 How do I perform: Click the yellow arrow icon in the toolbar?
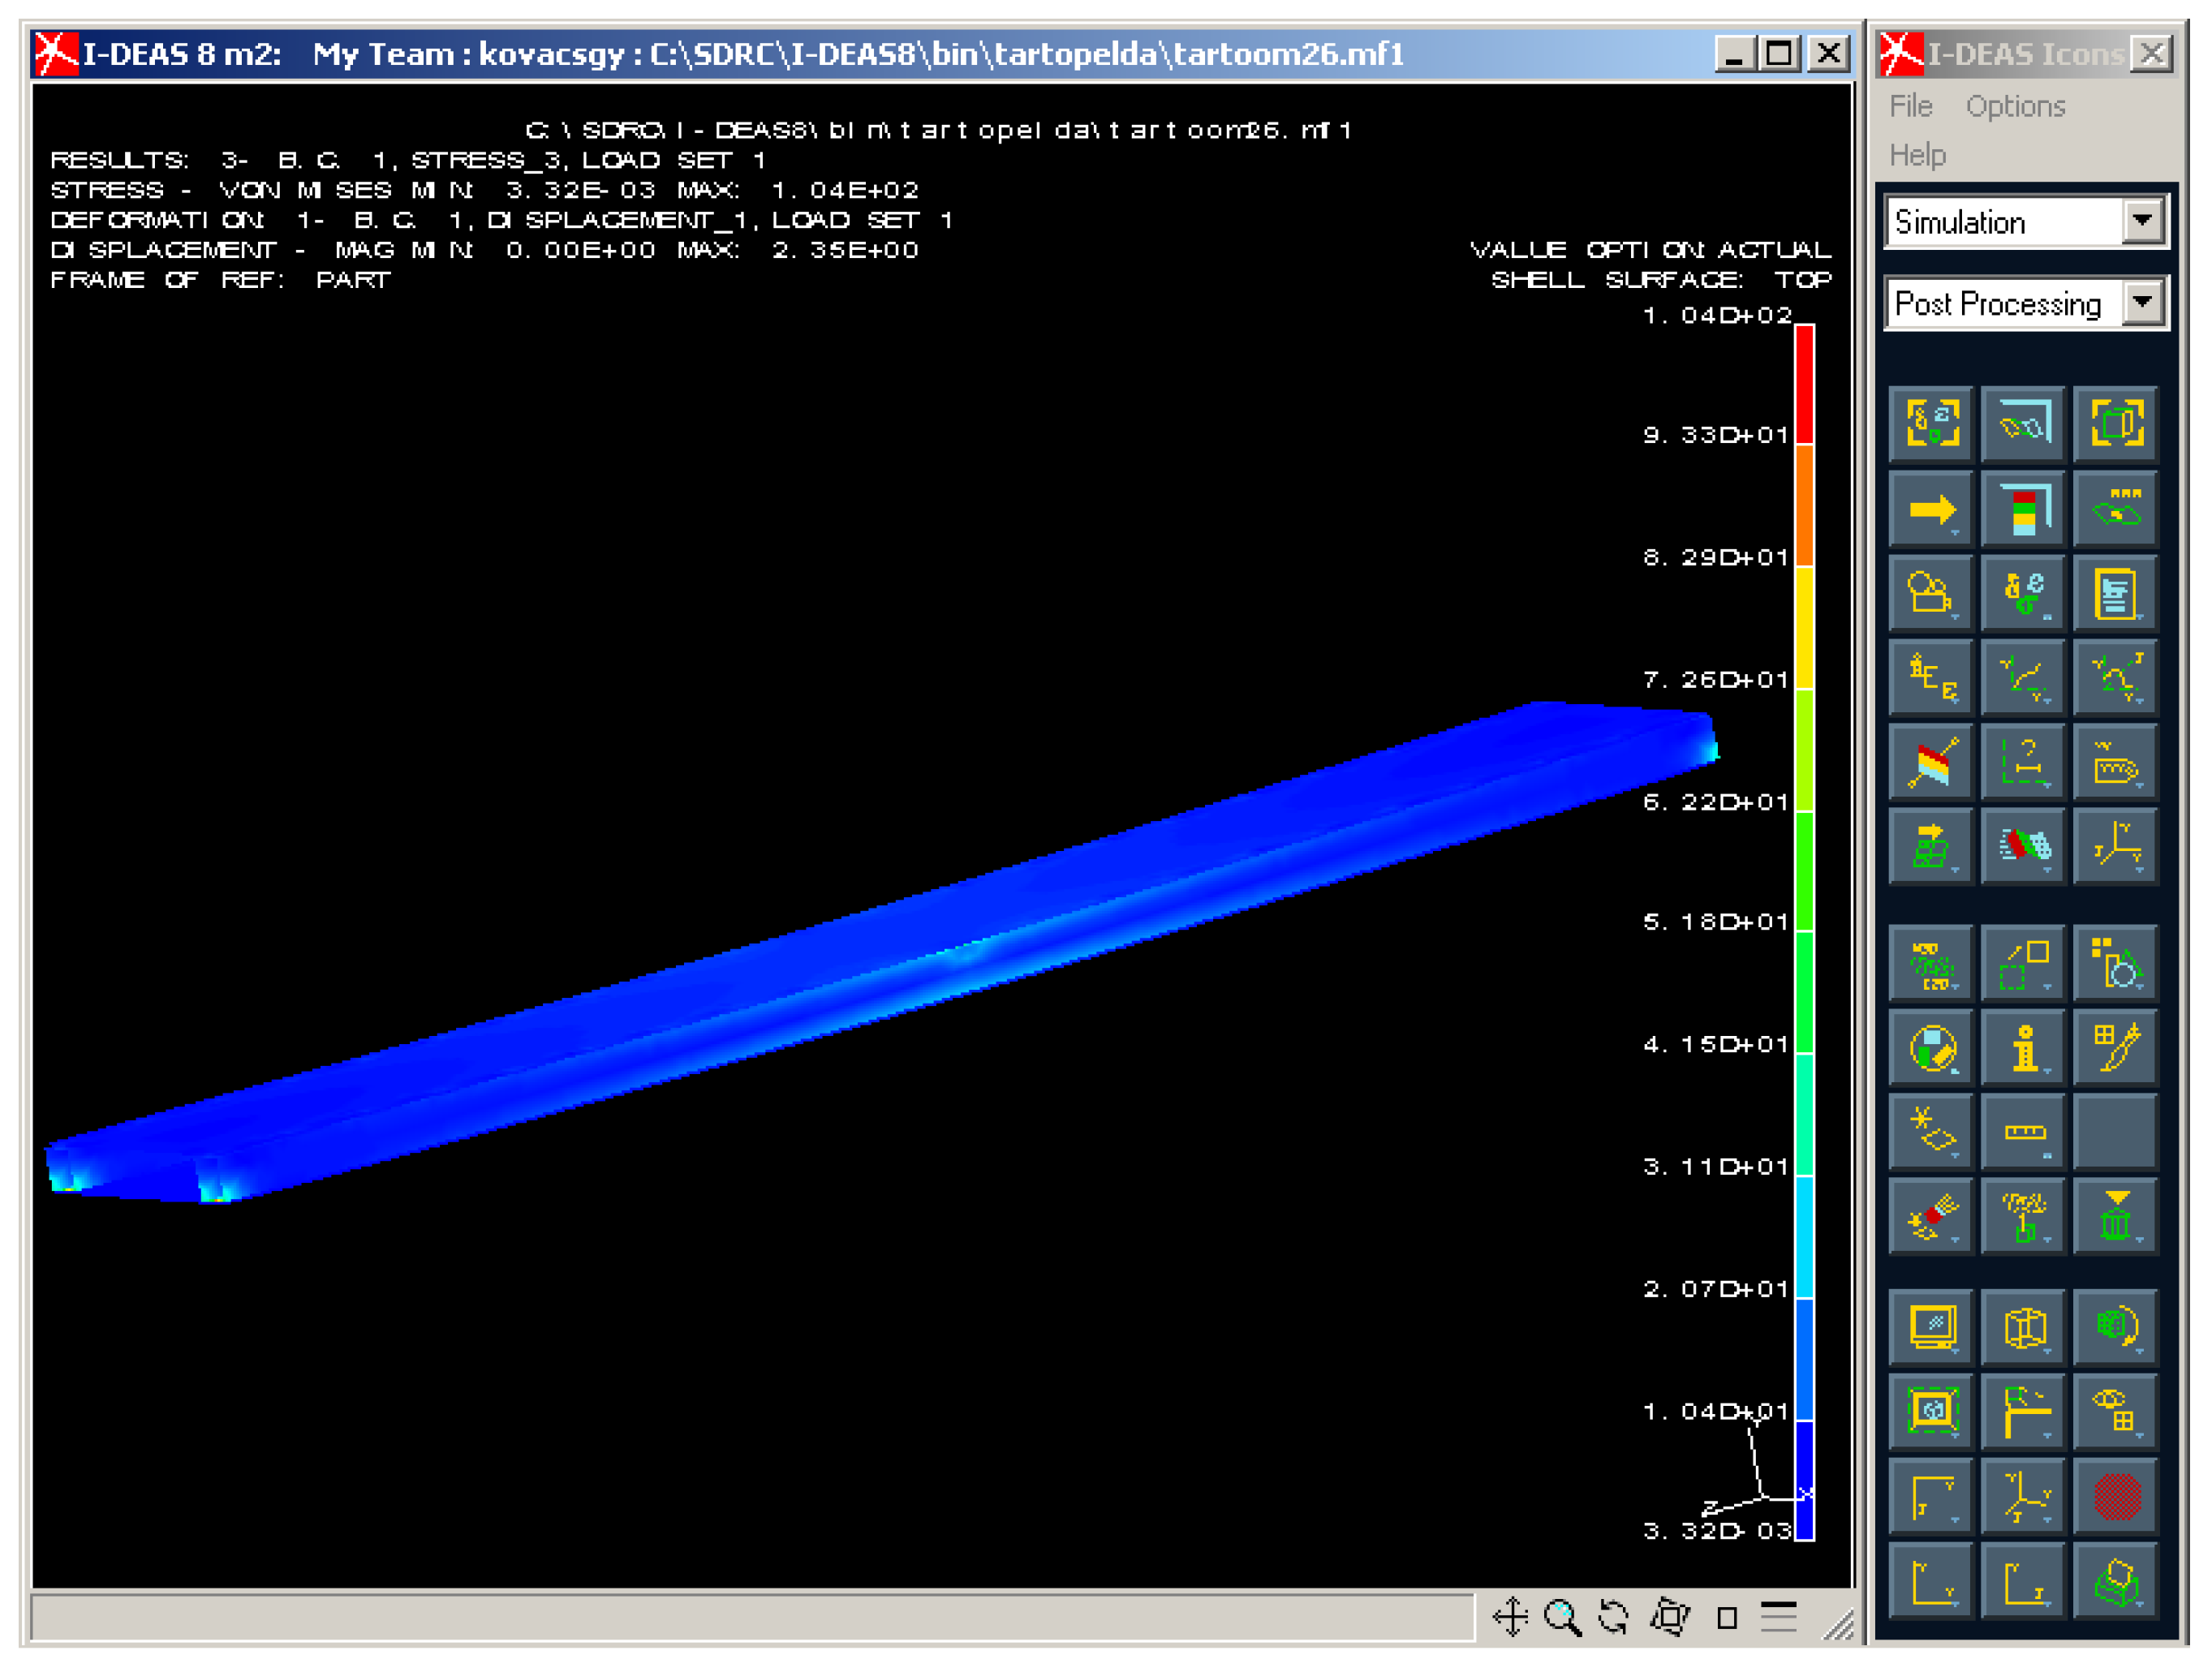[1931, 511]
